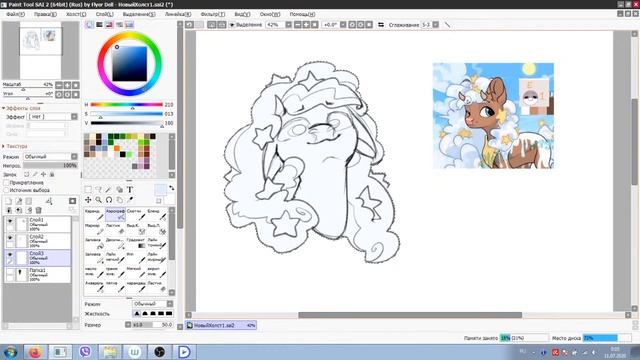
Task: Enable the Источник выбора checkbox
Action: (6, 190)
